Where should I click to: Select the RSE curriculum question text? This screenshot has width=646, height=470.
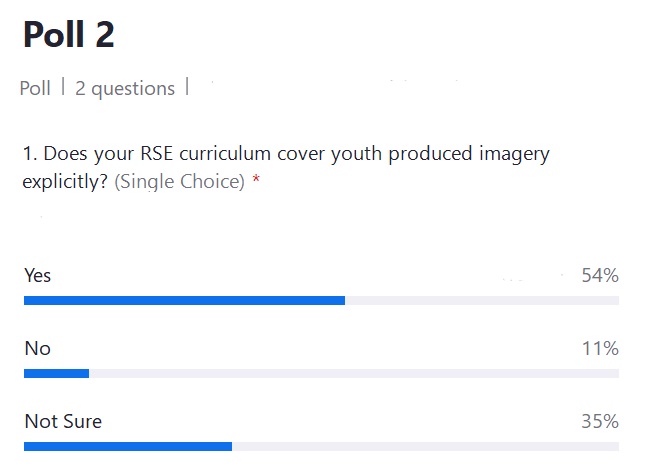[286, 167]
